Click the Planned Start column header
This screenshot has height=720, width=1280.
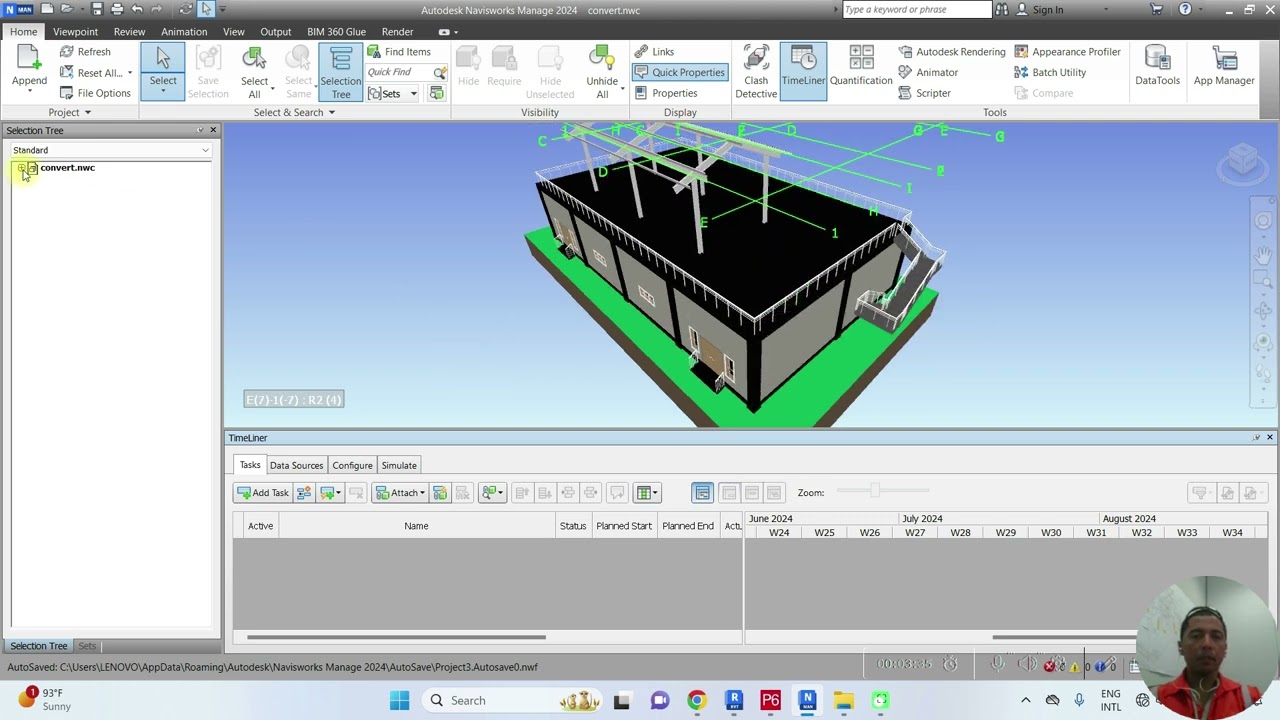click(623, 526)
